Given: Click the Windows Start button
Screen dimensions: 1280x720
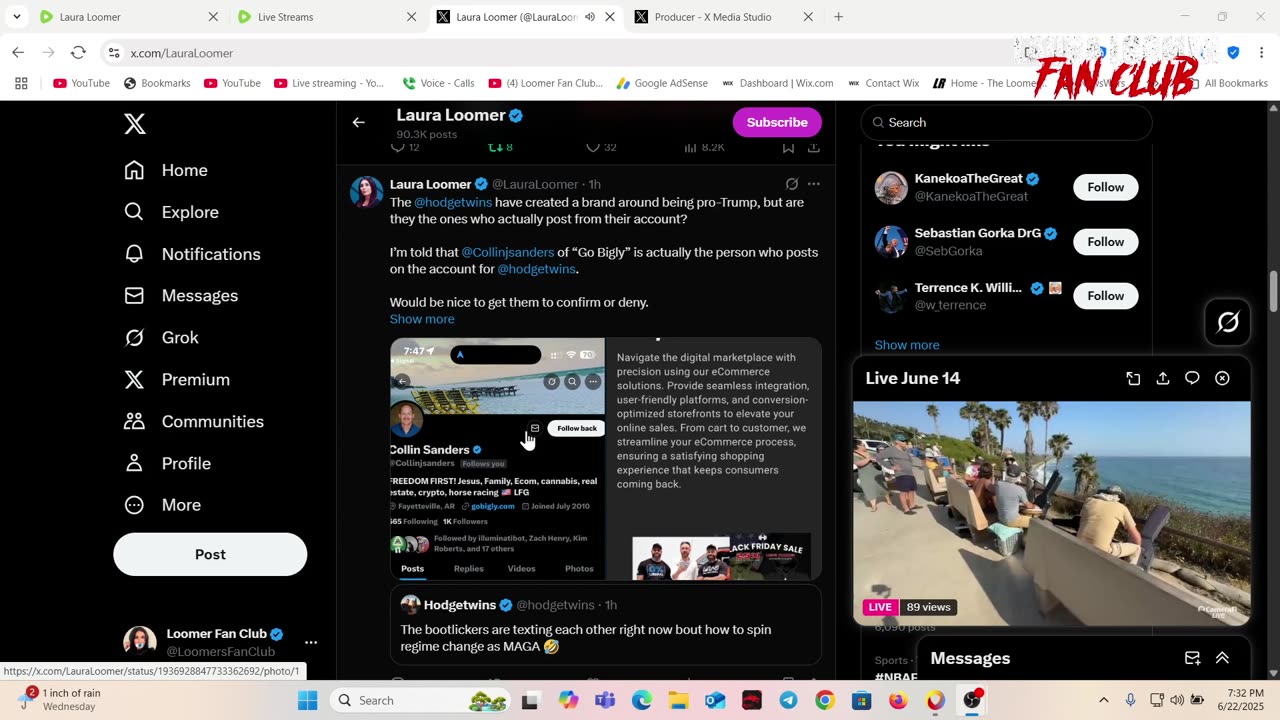Looking at the screenshot, I should (307, 700).
